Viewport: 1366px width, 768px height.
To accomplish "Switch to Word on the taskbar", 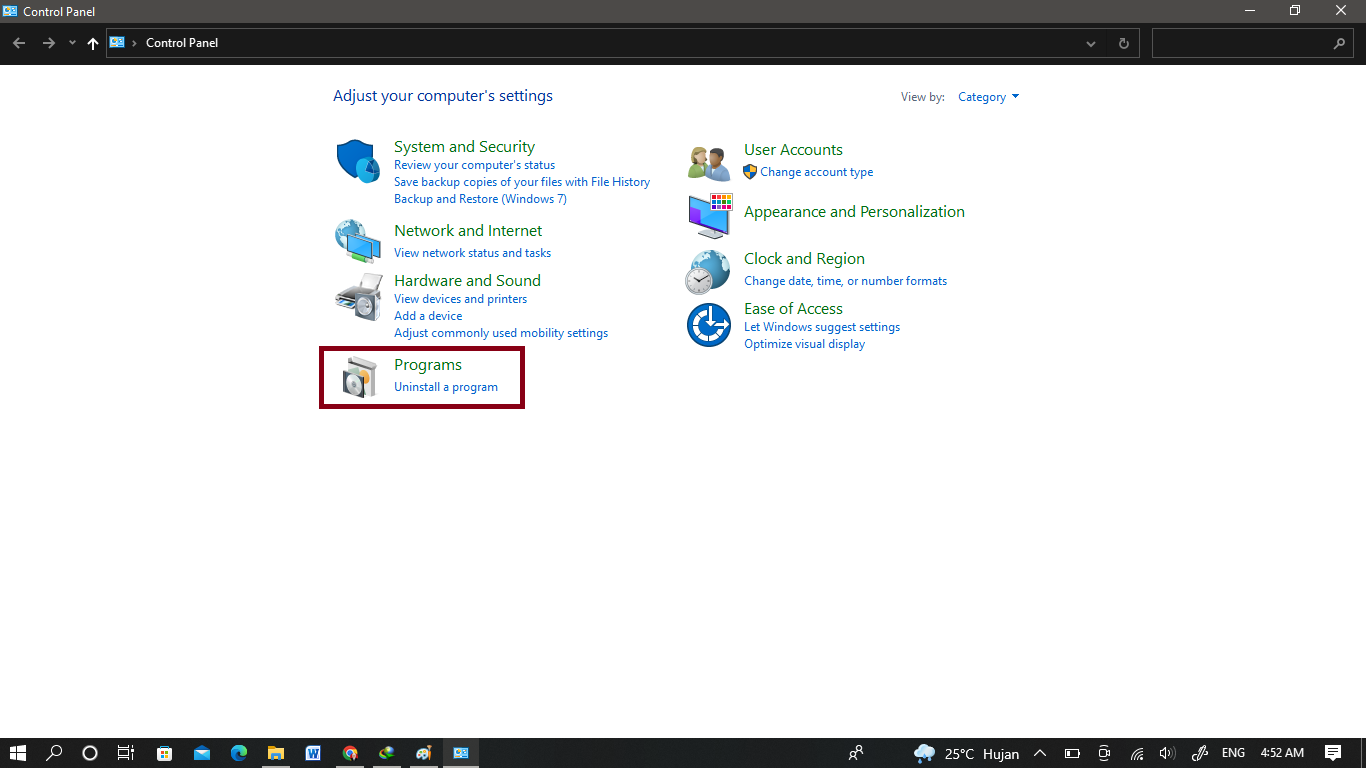I will (313, 753).
